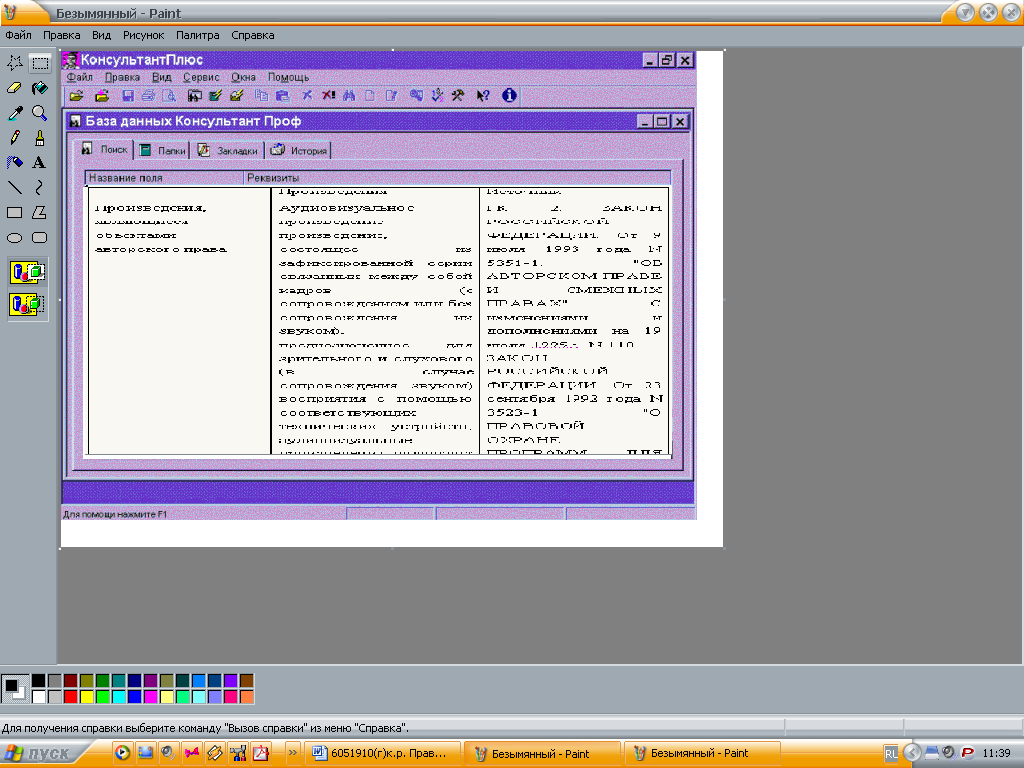Switch to the first Безымянный - Paint taskbar button

(543, 754)
